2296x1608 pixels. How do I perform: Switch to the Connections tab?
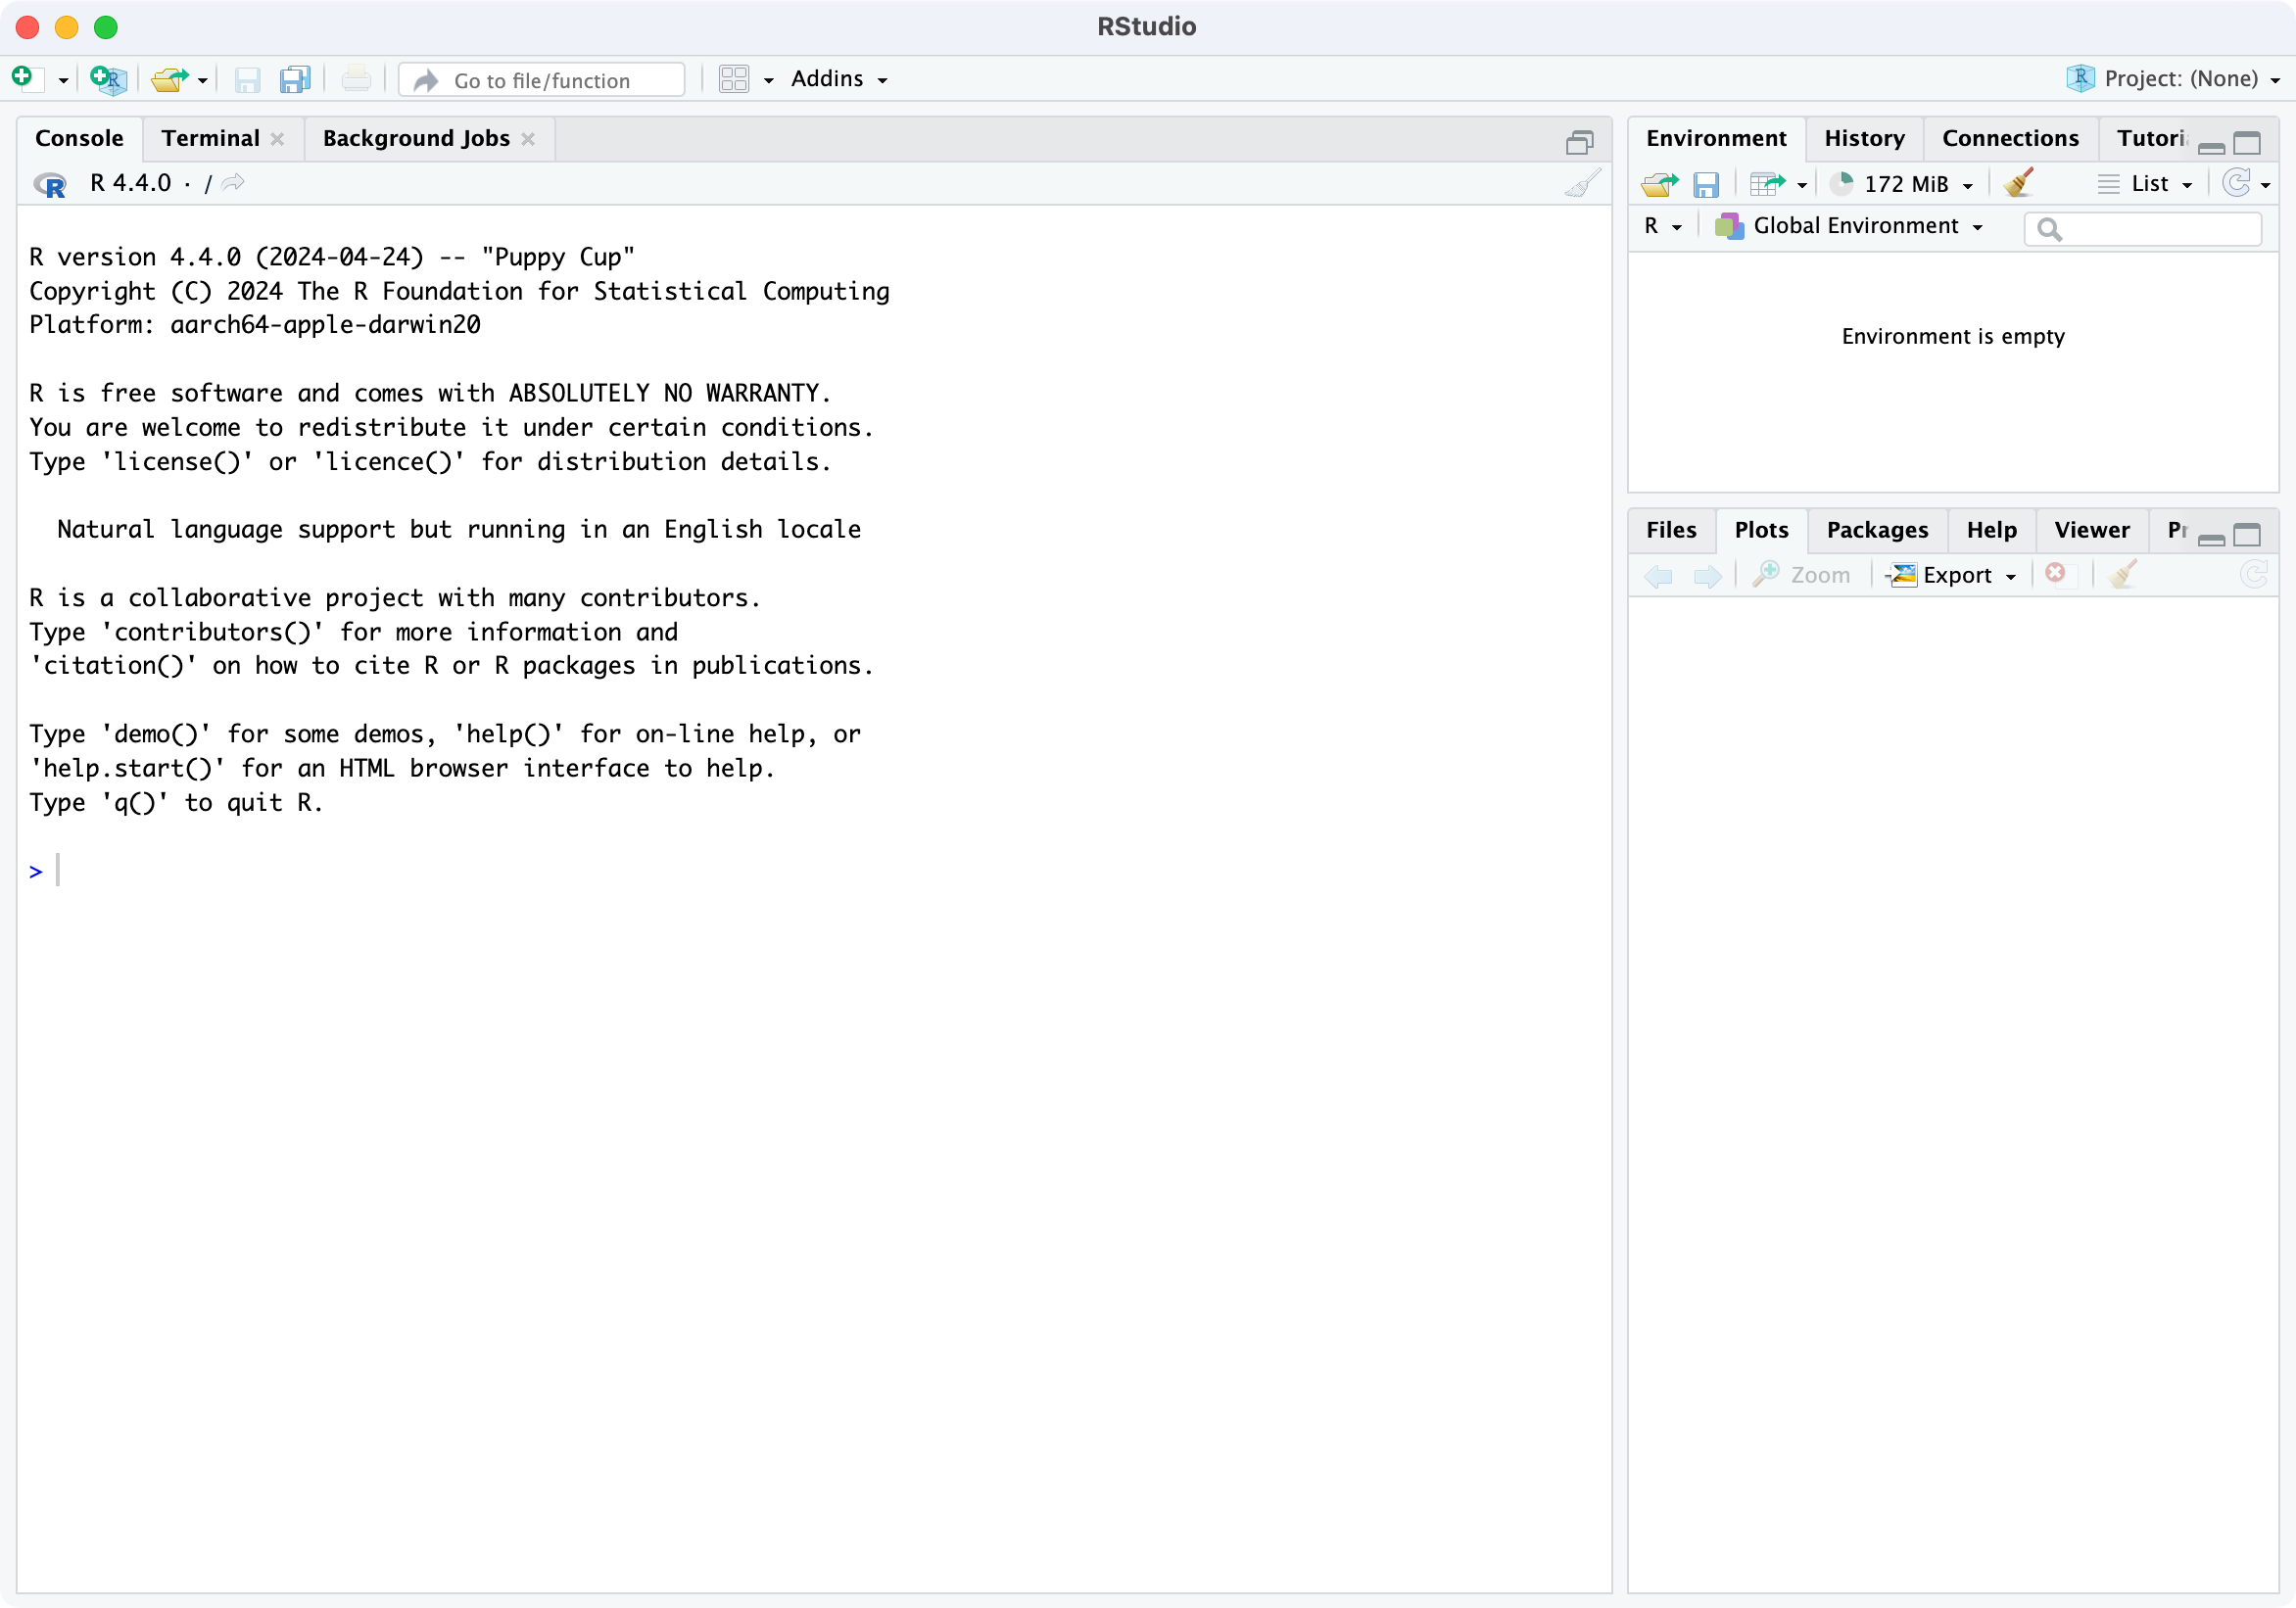2010,138
